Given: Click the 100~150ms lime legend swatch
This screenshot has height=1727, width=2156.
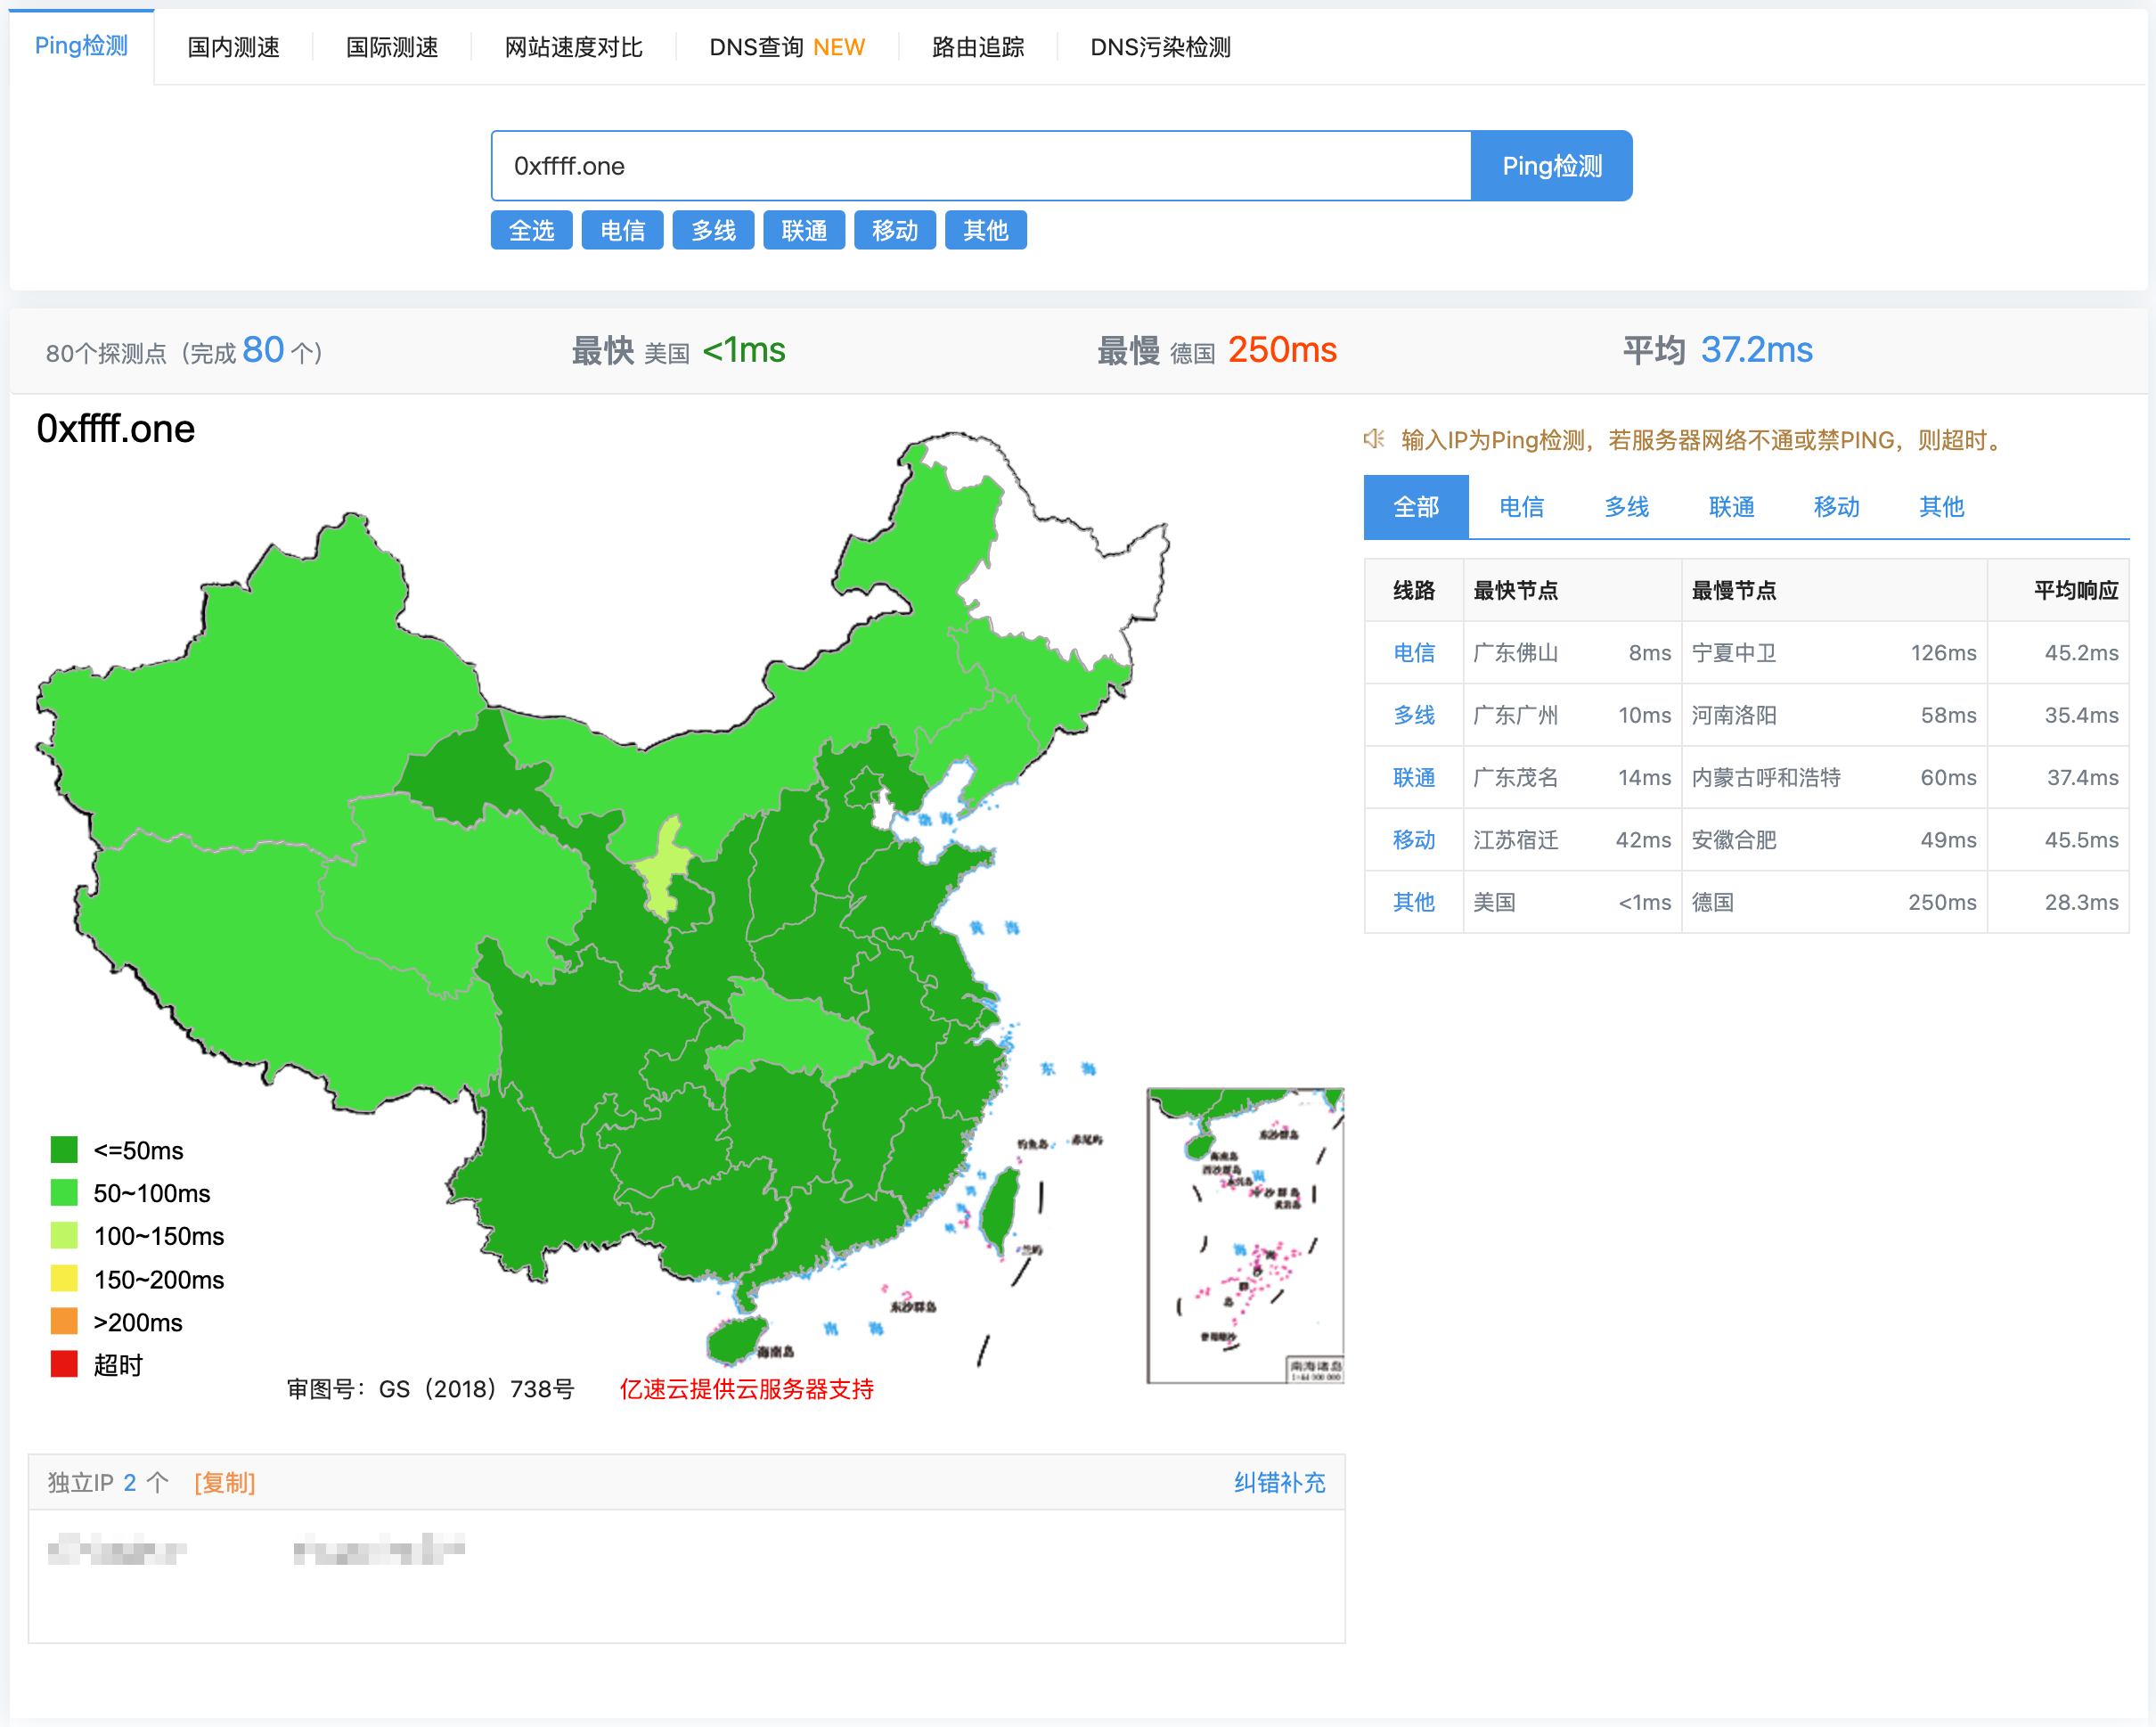Looking at the screenshot, I should (64, 1236).
